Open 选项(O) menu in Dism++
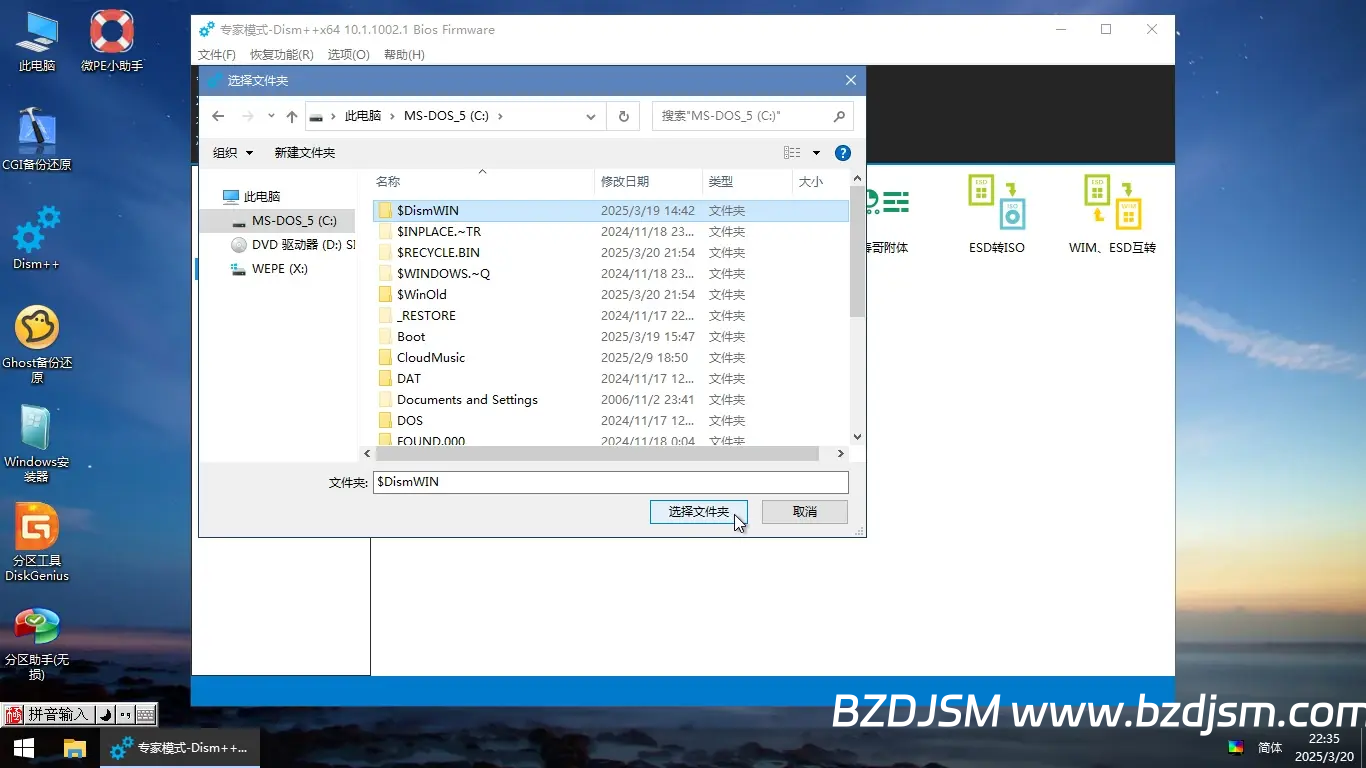This screenshot has height=768, width=1366. (x=348, y=55)
